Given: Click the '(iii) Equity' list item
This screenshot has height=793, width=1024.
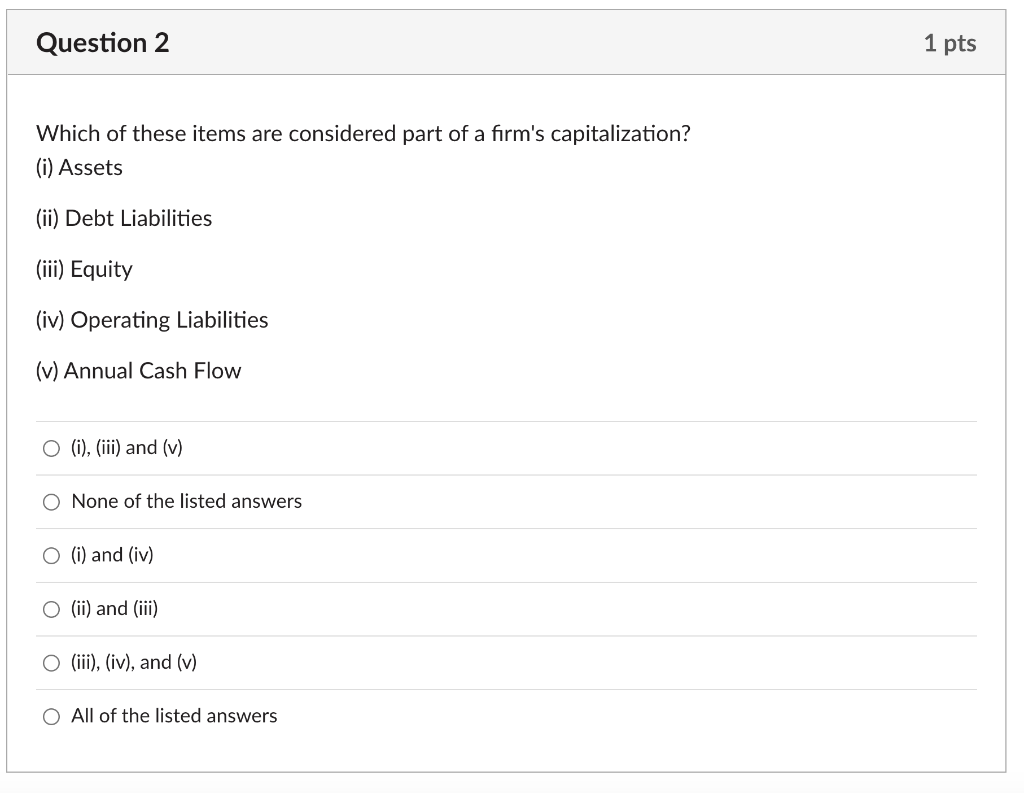Looking at the screenshot, I should tap(84, 269).
